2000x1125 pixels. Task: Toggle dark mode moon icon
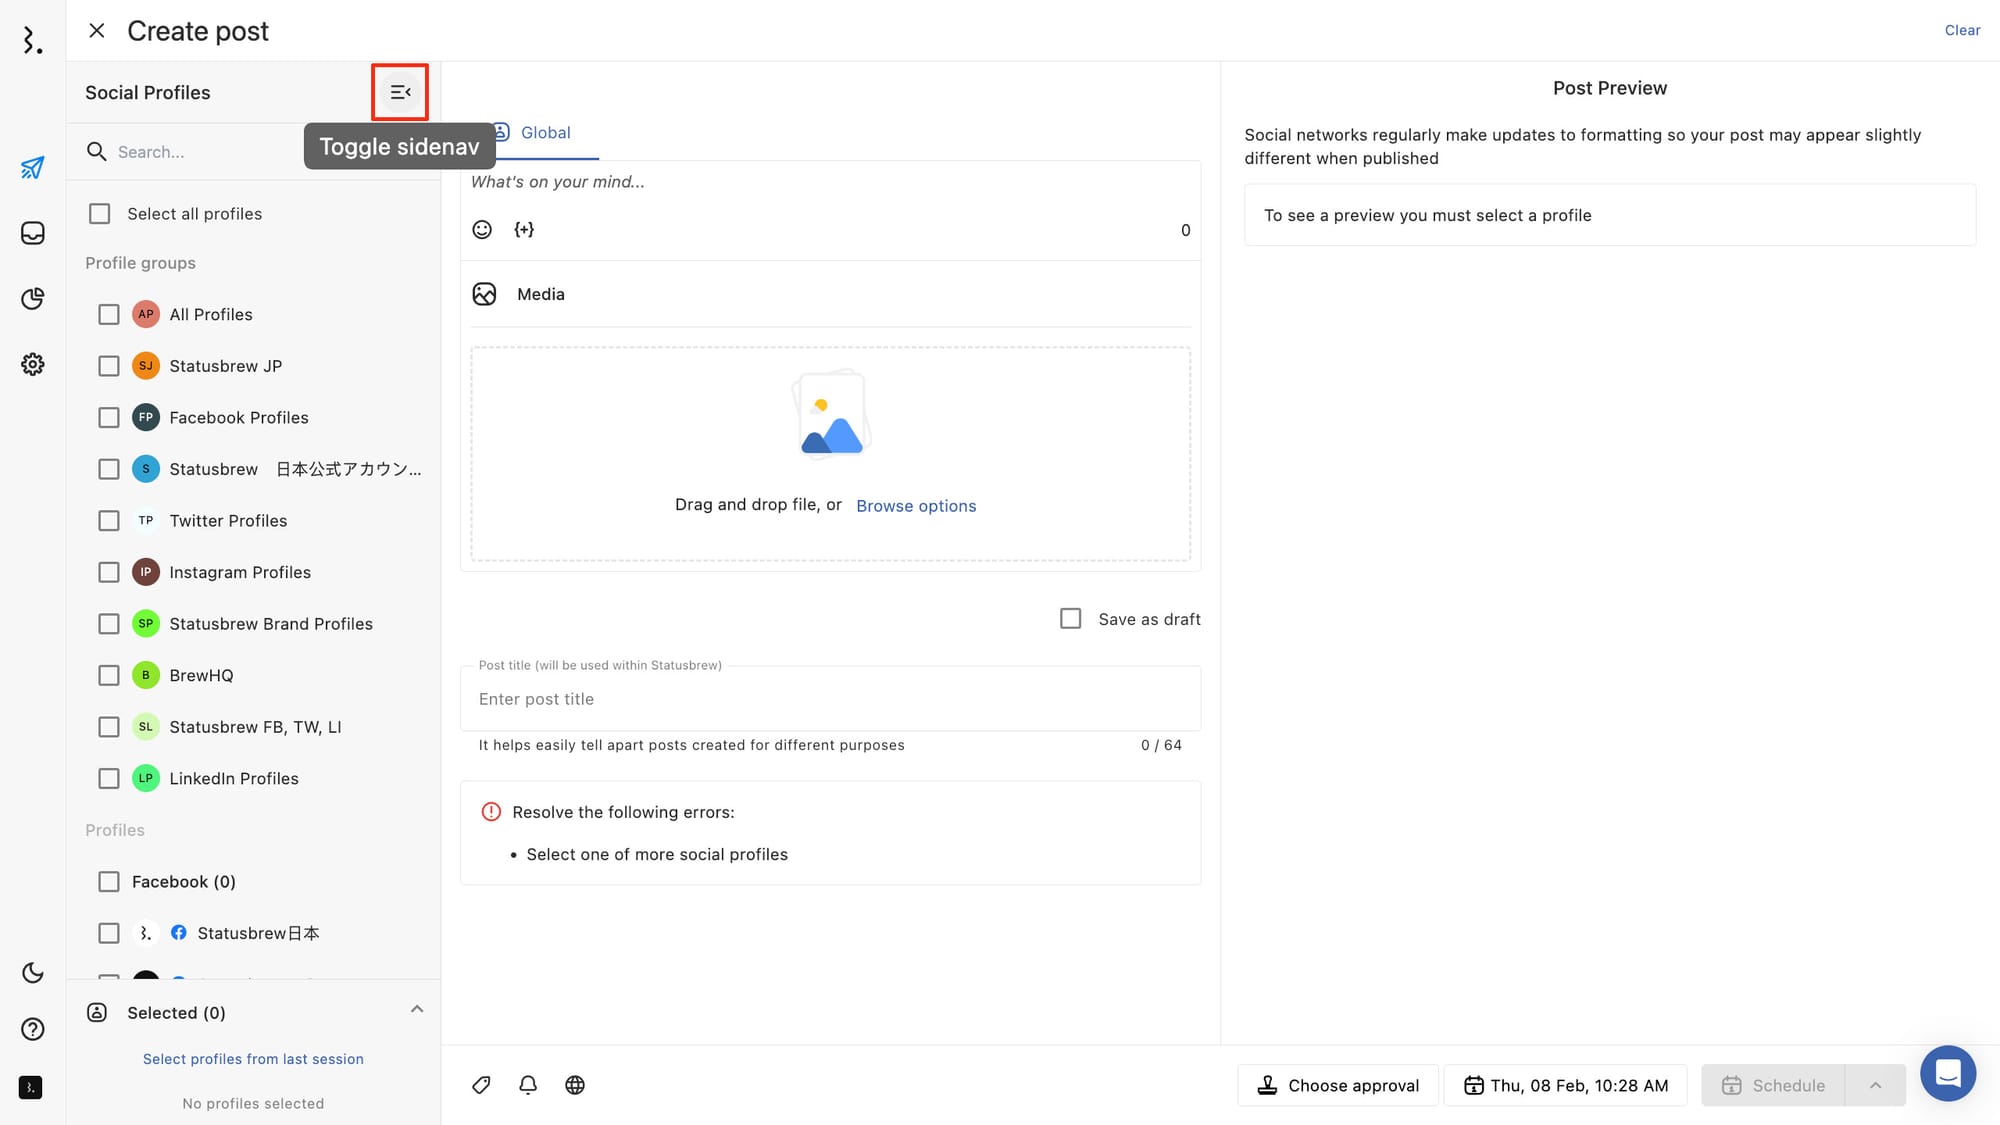click(33, 973)
